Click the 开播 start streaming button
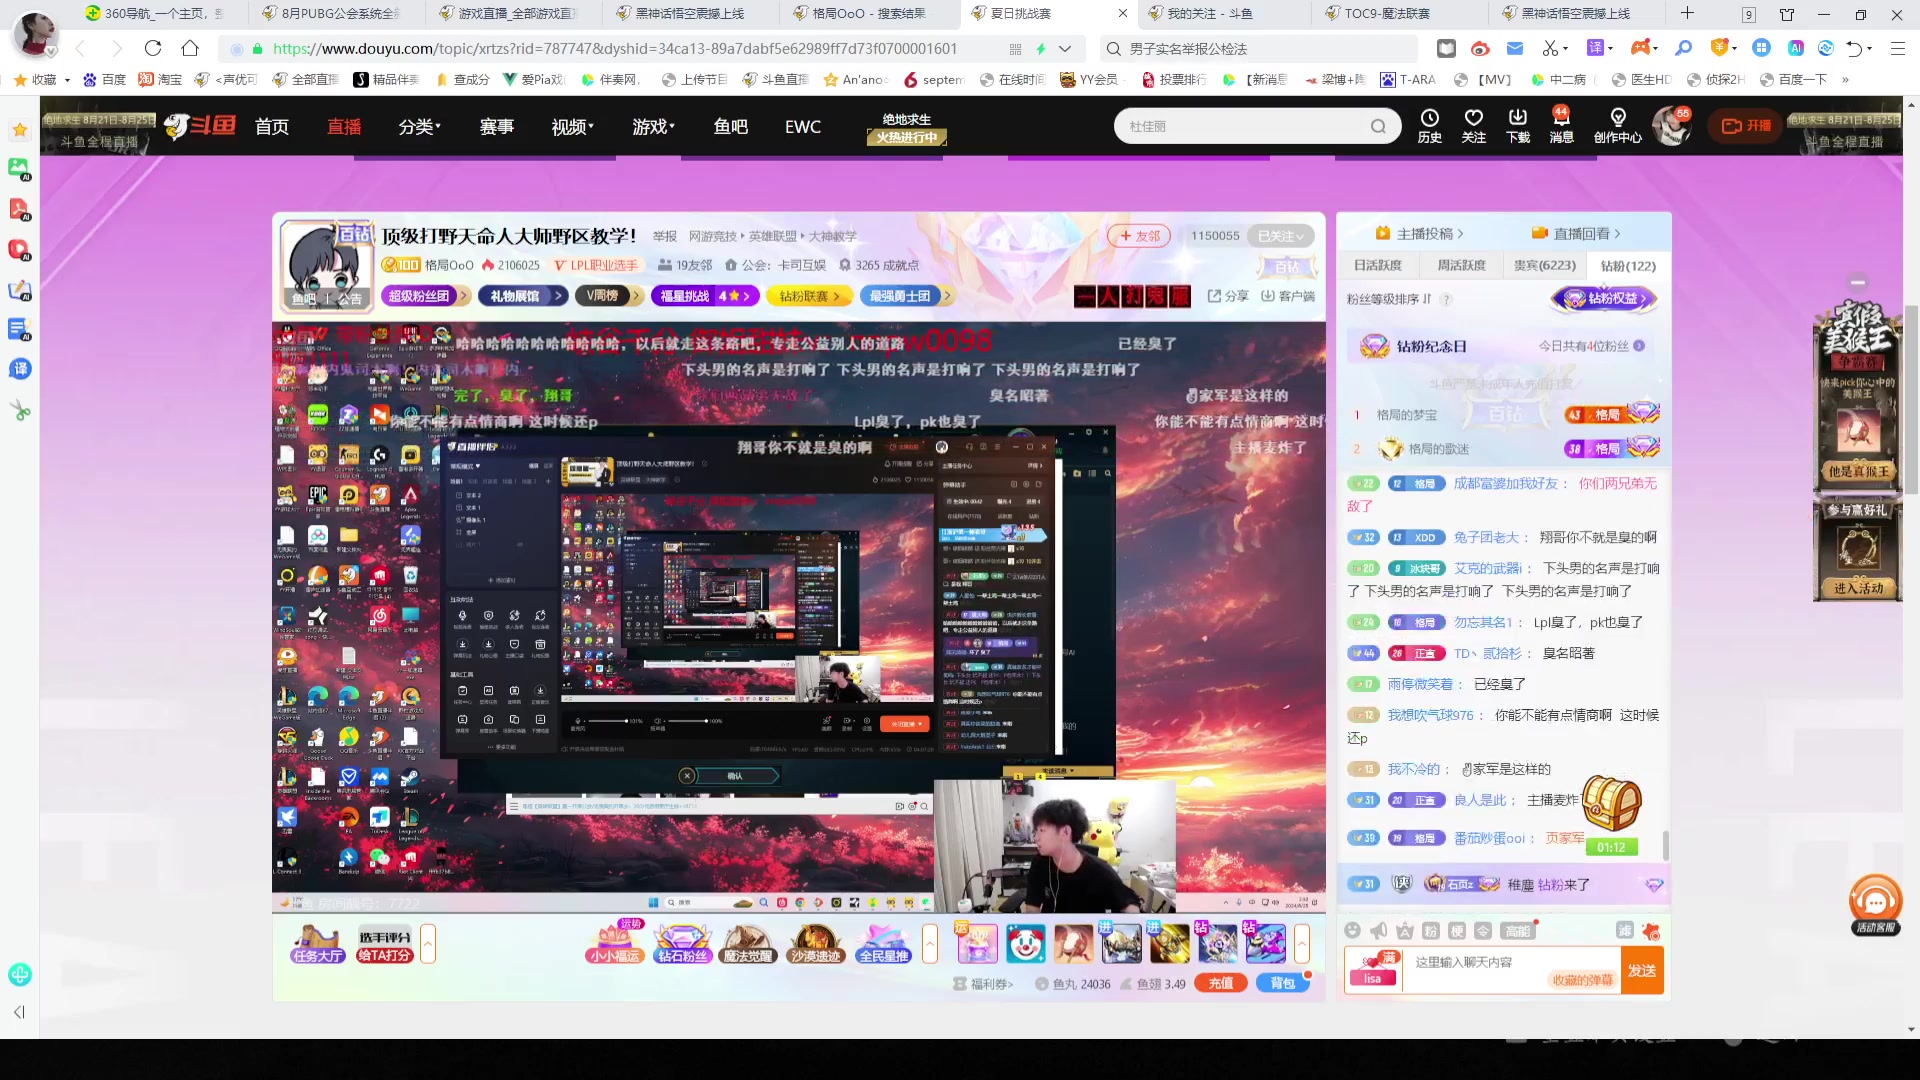 click(x=1746, y=126)
